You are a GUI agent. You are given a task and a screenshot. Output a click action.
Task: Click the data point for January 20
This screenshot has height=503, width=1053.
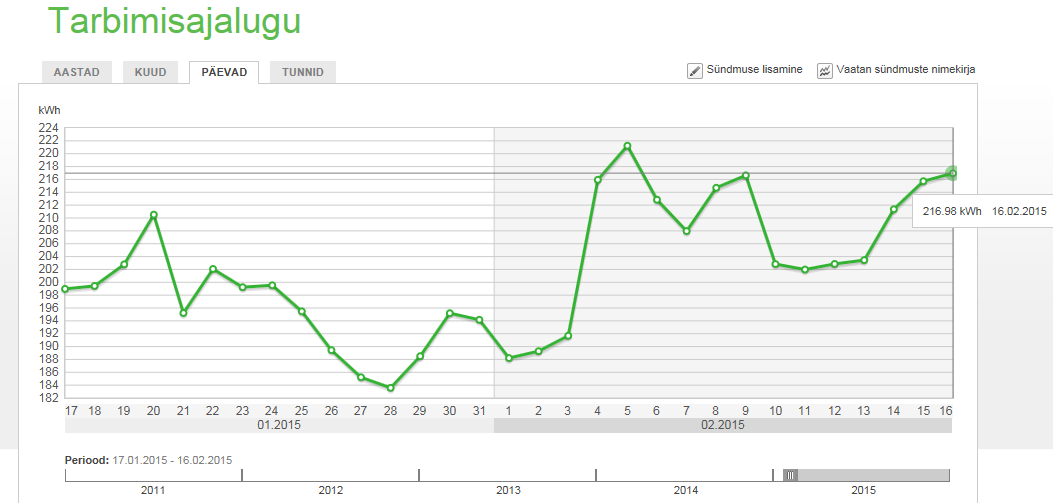[153, 215]
